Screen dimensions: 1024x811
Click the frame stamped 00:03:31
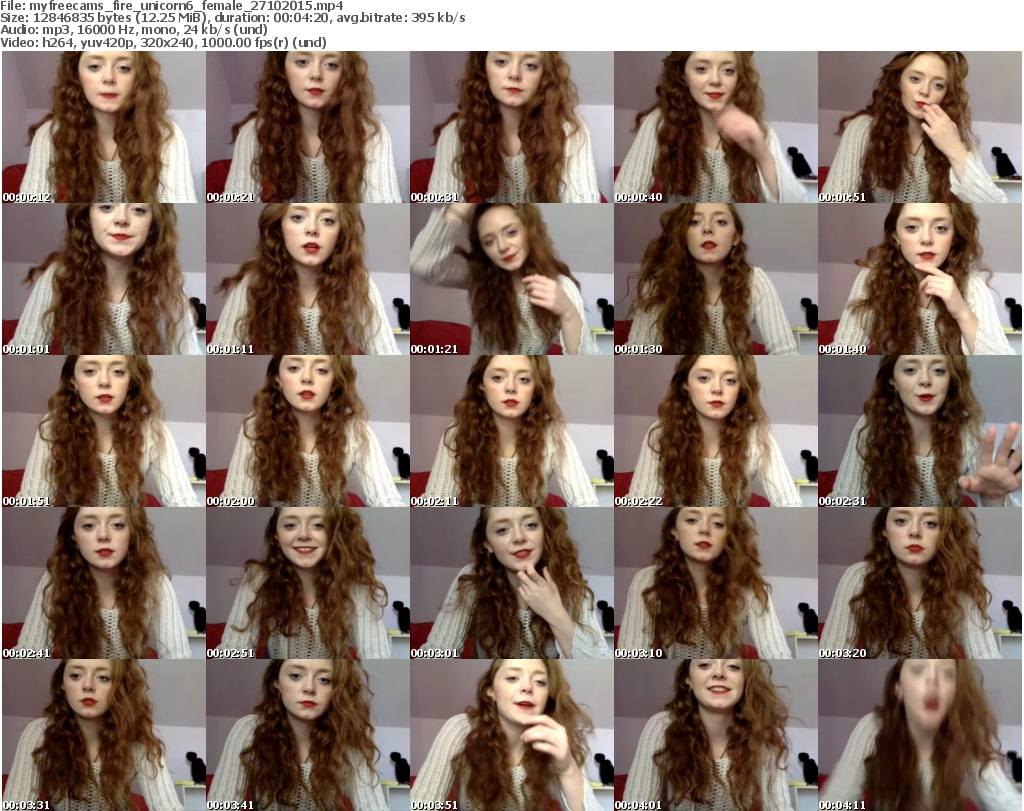104,735
